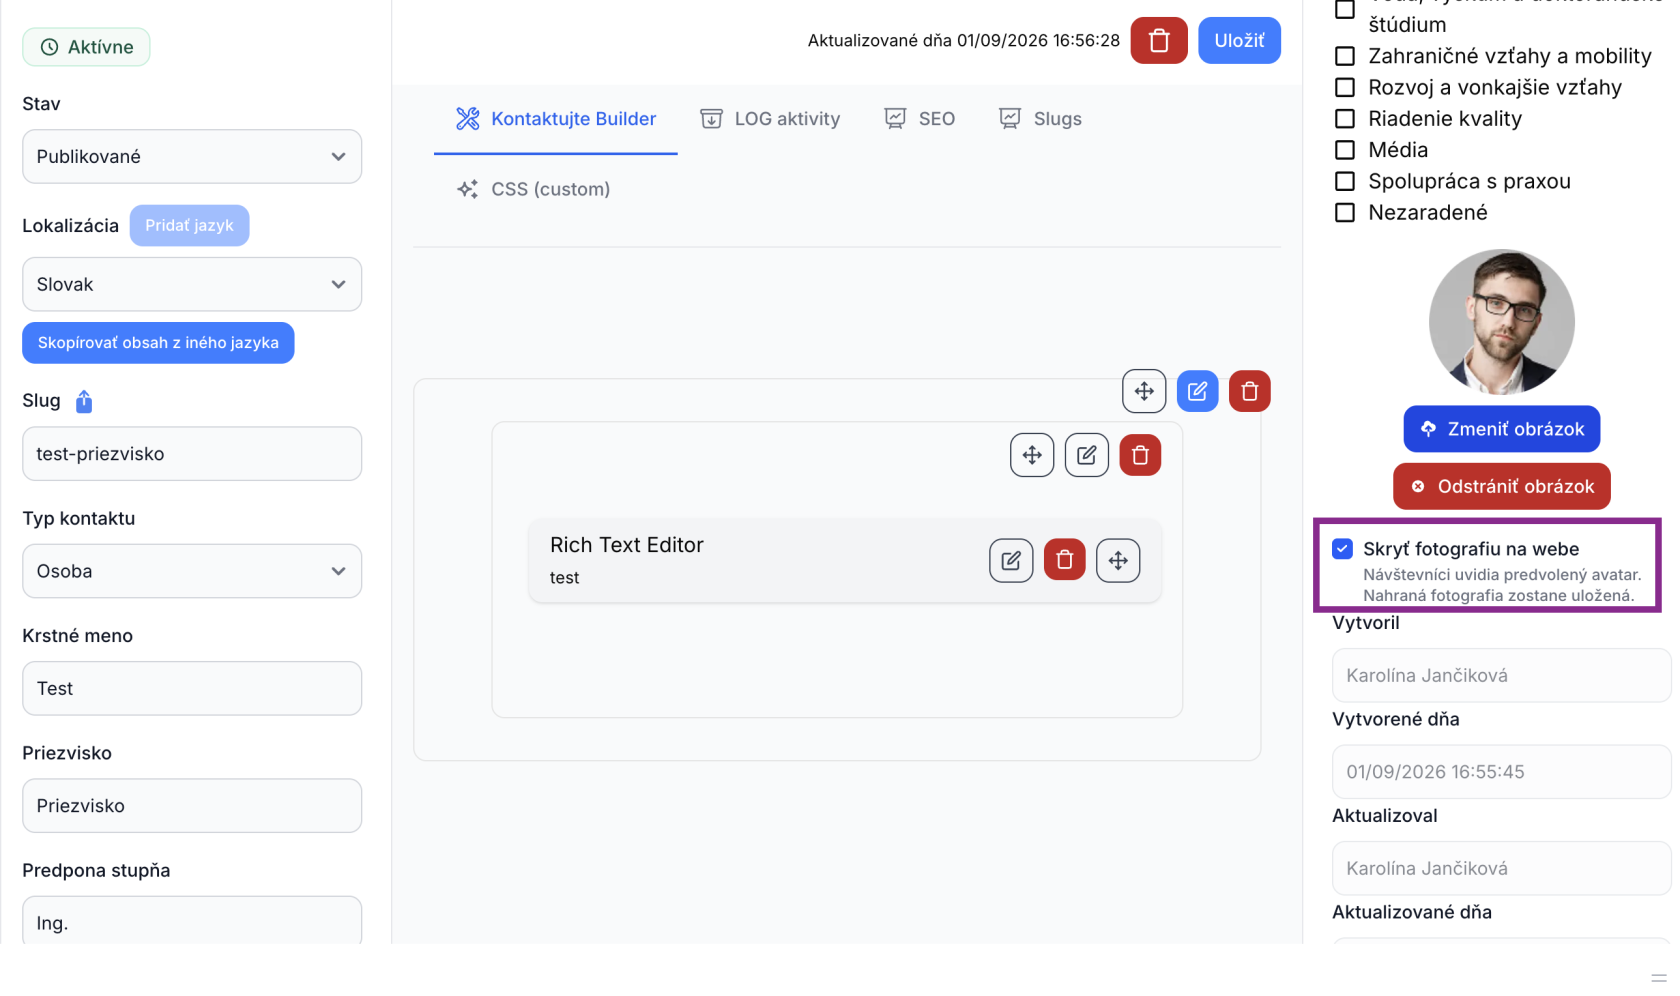The width and height of the screenshot is (1680, 996).
Task: Click the Predpona stupňa field containing Ing.
Action: pyautogui.click(x=192, y=921)
